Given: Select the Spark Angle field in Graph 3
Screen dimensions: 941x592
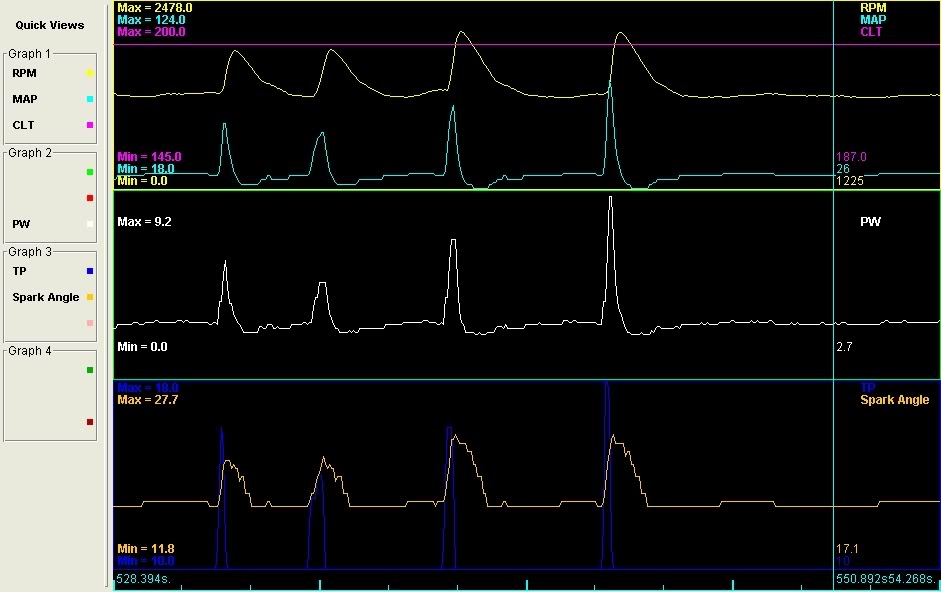Looking at the screenshot, I should (x=46, y=297).
